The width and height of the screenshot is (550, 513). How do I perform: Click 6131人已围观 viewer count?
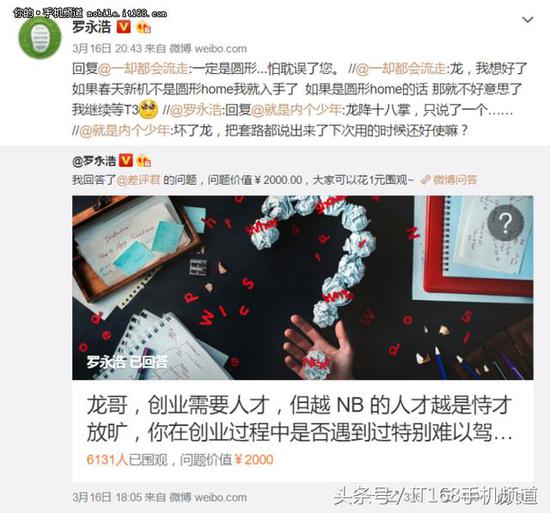point(127,460)
